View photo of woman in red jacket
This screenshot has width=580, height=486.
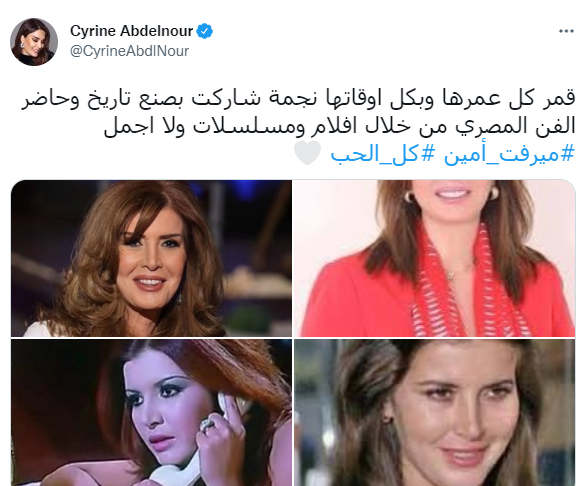pyautogui.click(x=435, y=258)
